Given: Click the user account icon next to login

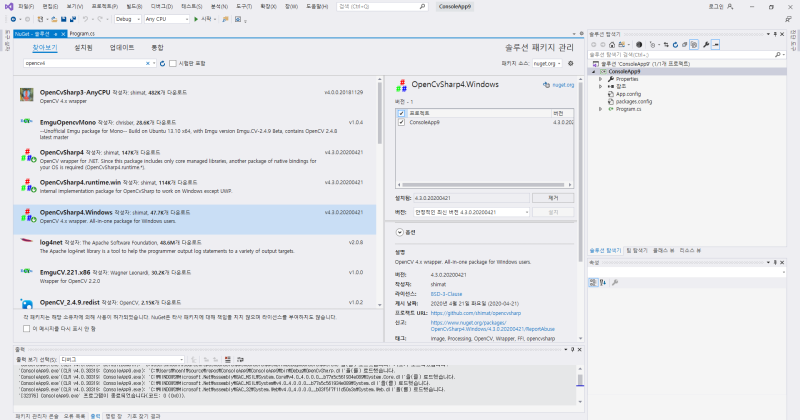Looking at the screenshot, I should [x=730, y=7].
